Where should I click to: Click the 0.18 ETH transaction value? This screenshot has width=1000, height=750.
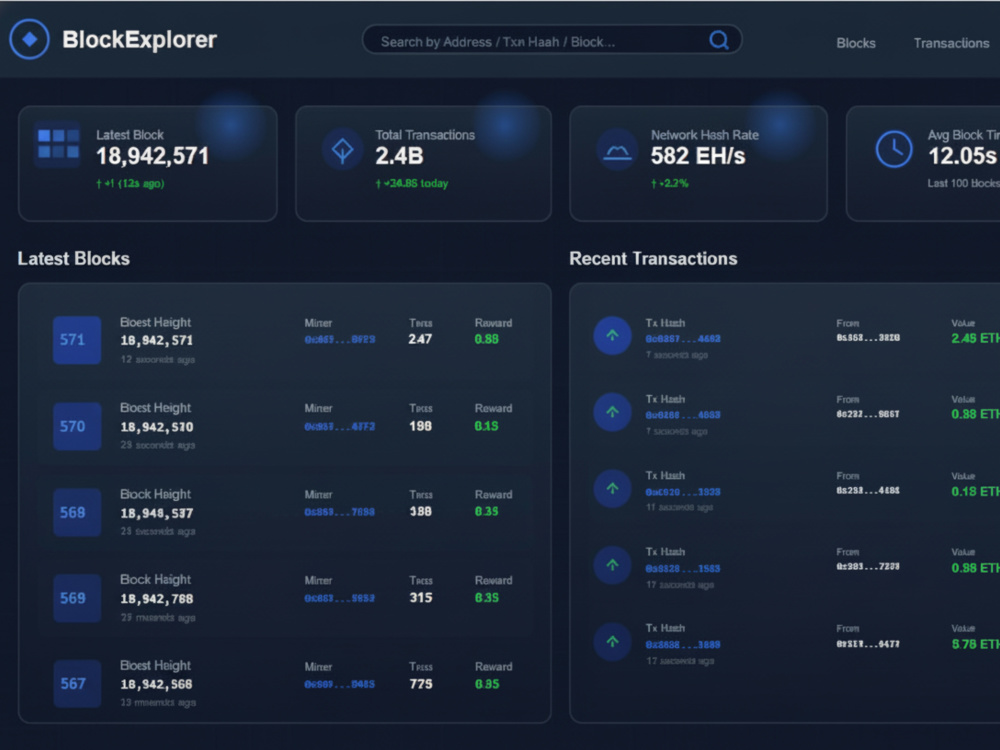click(975, 492)
